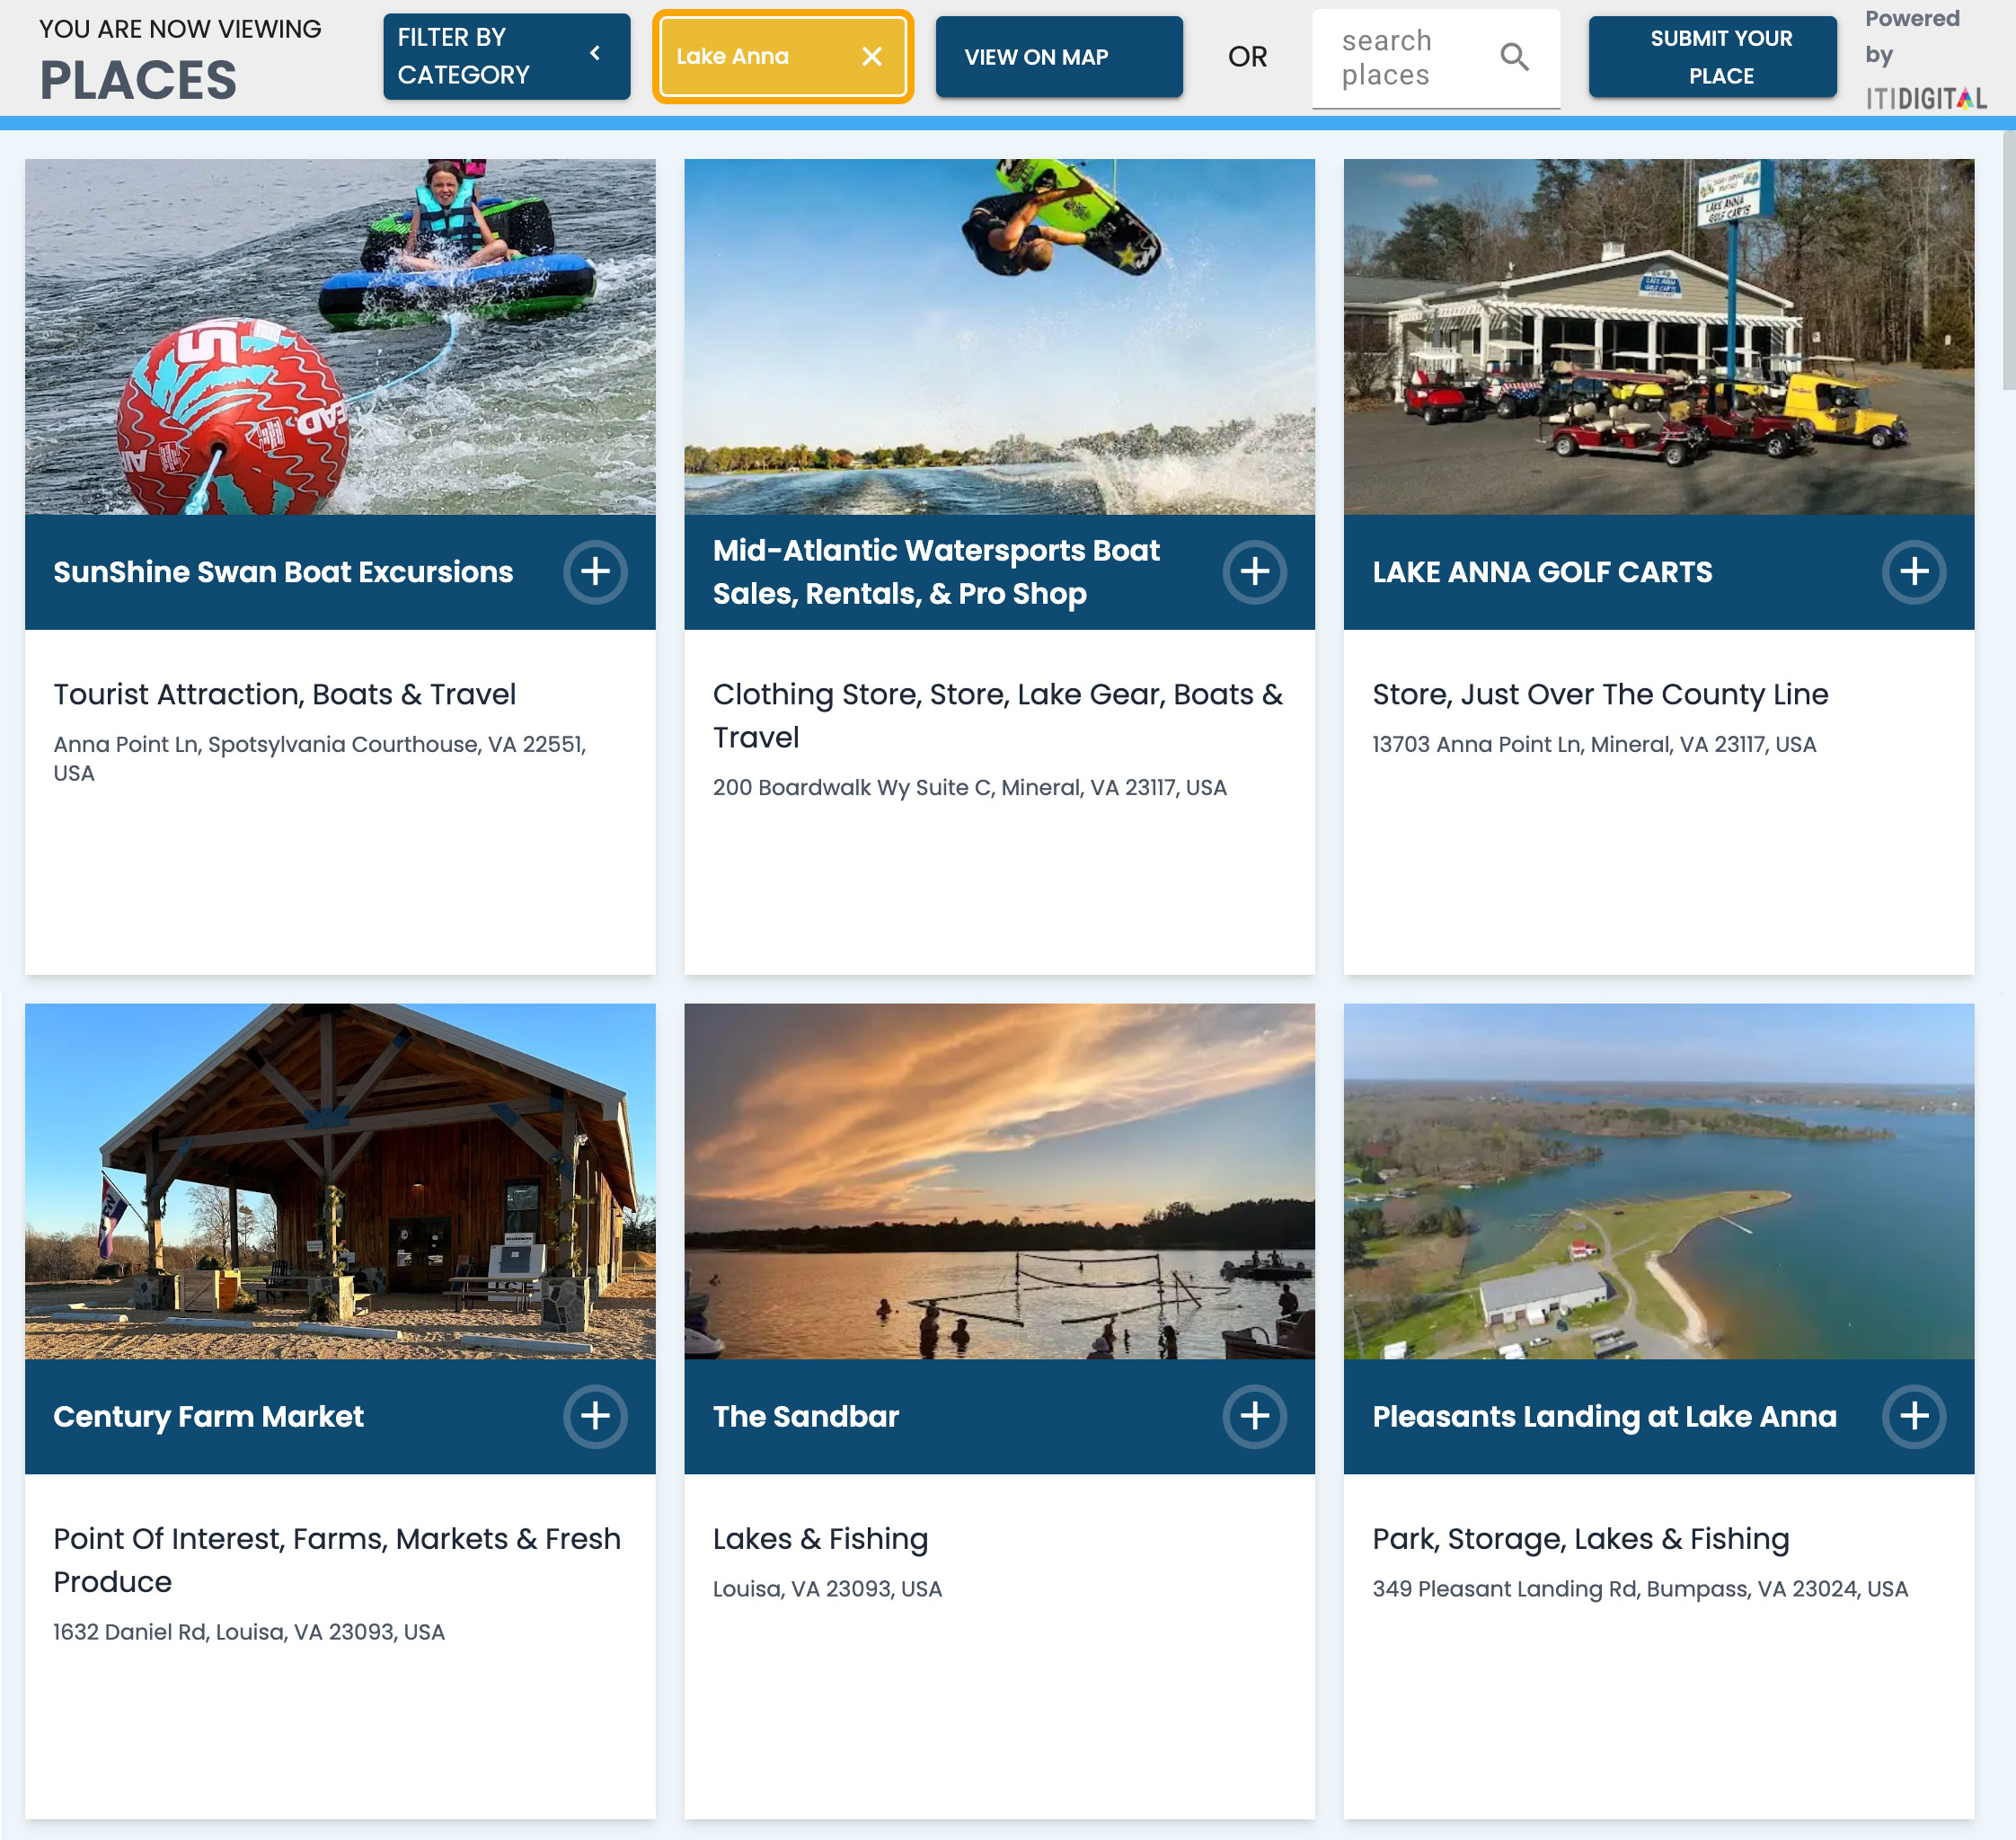Click Pleasants Landing at Lake Anna title

click(1604, 1416)
